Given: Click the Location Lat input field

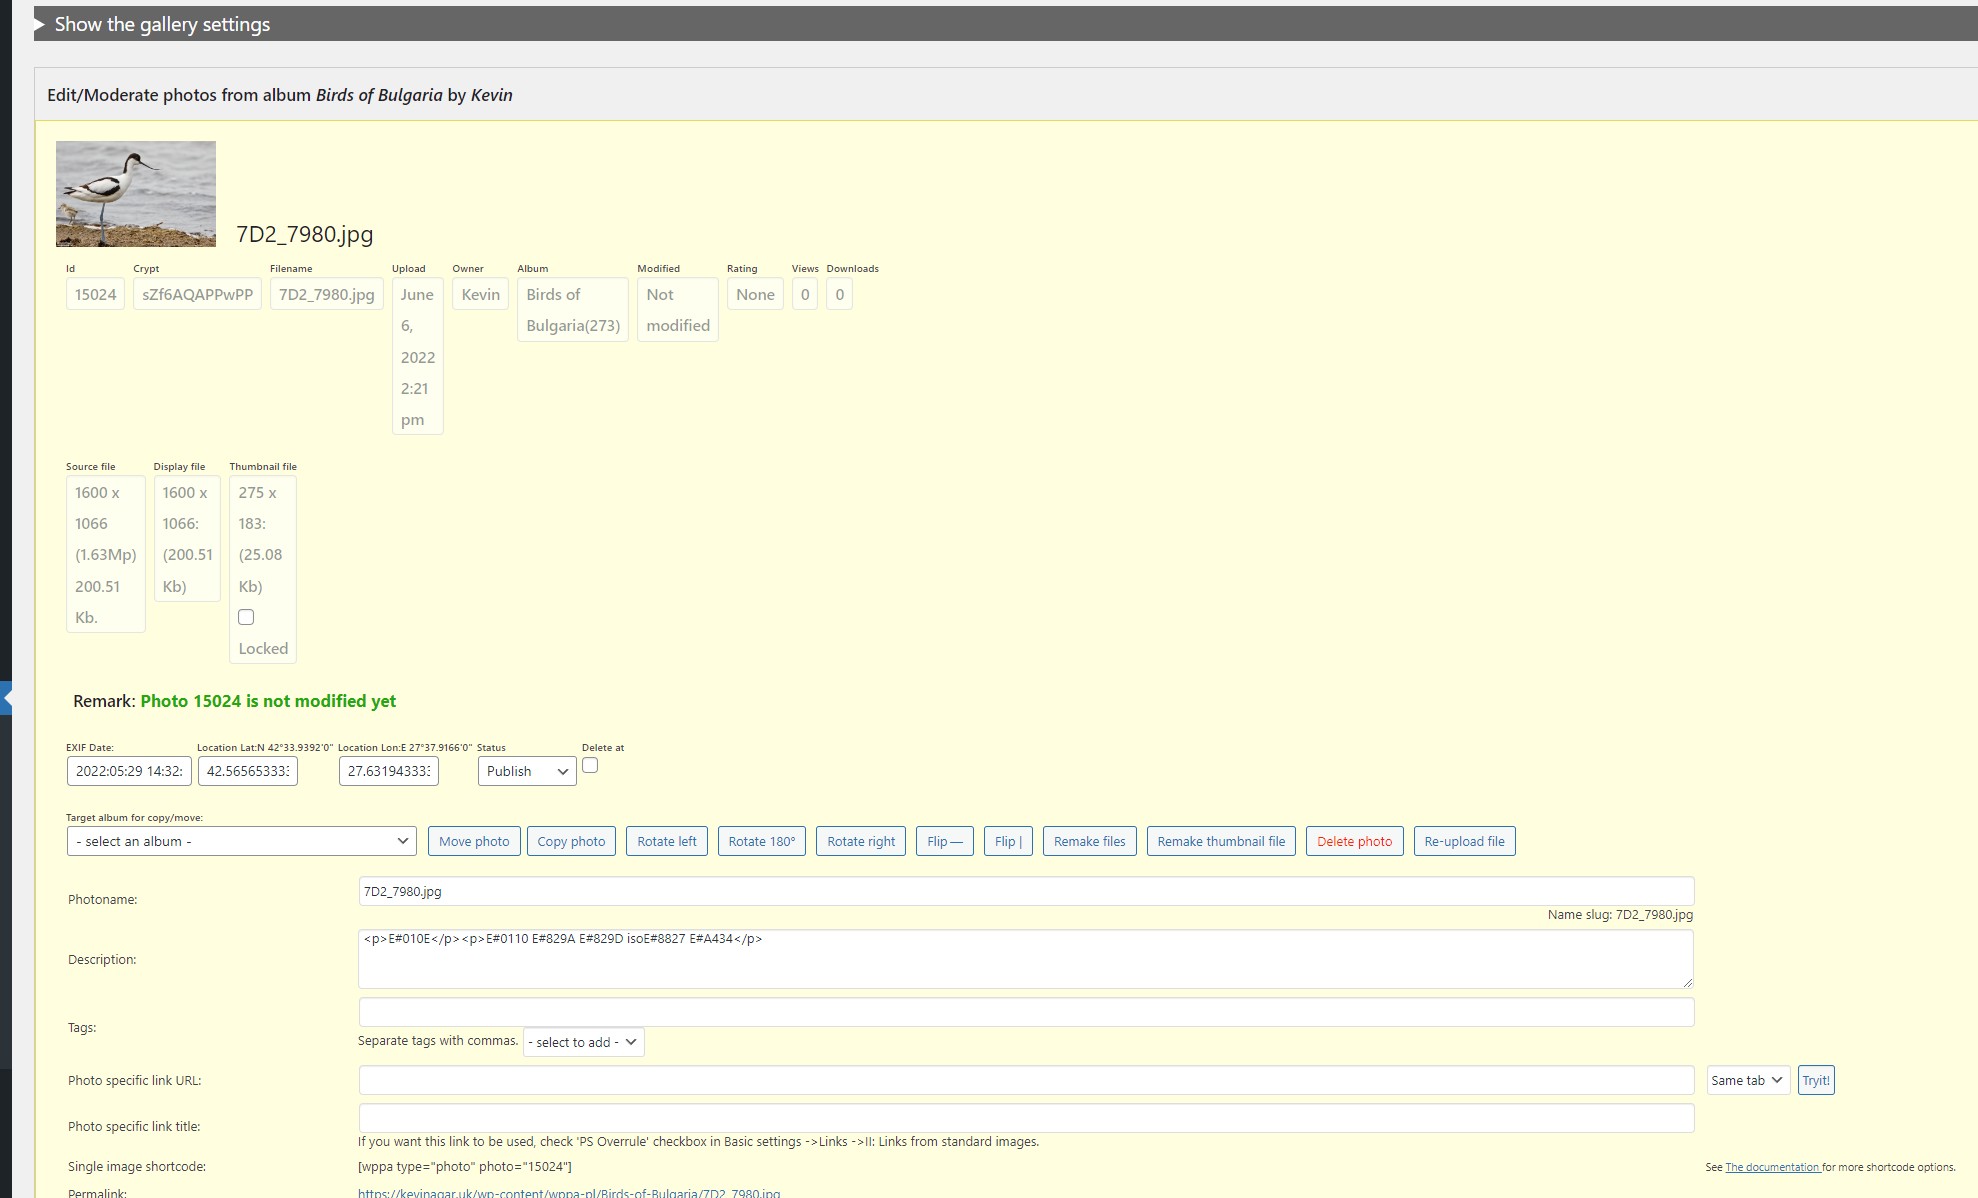Looking at the screenshot, I should tap(248, 771).
